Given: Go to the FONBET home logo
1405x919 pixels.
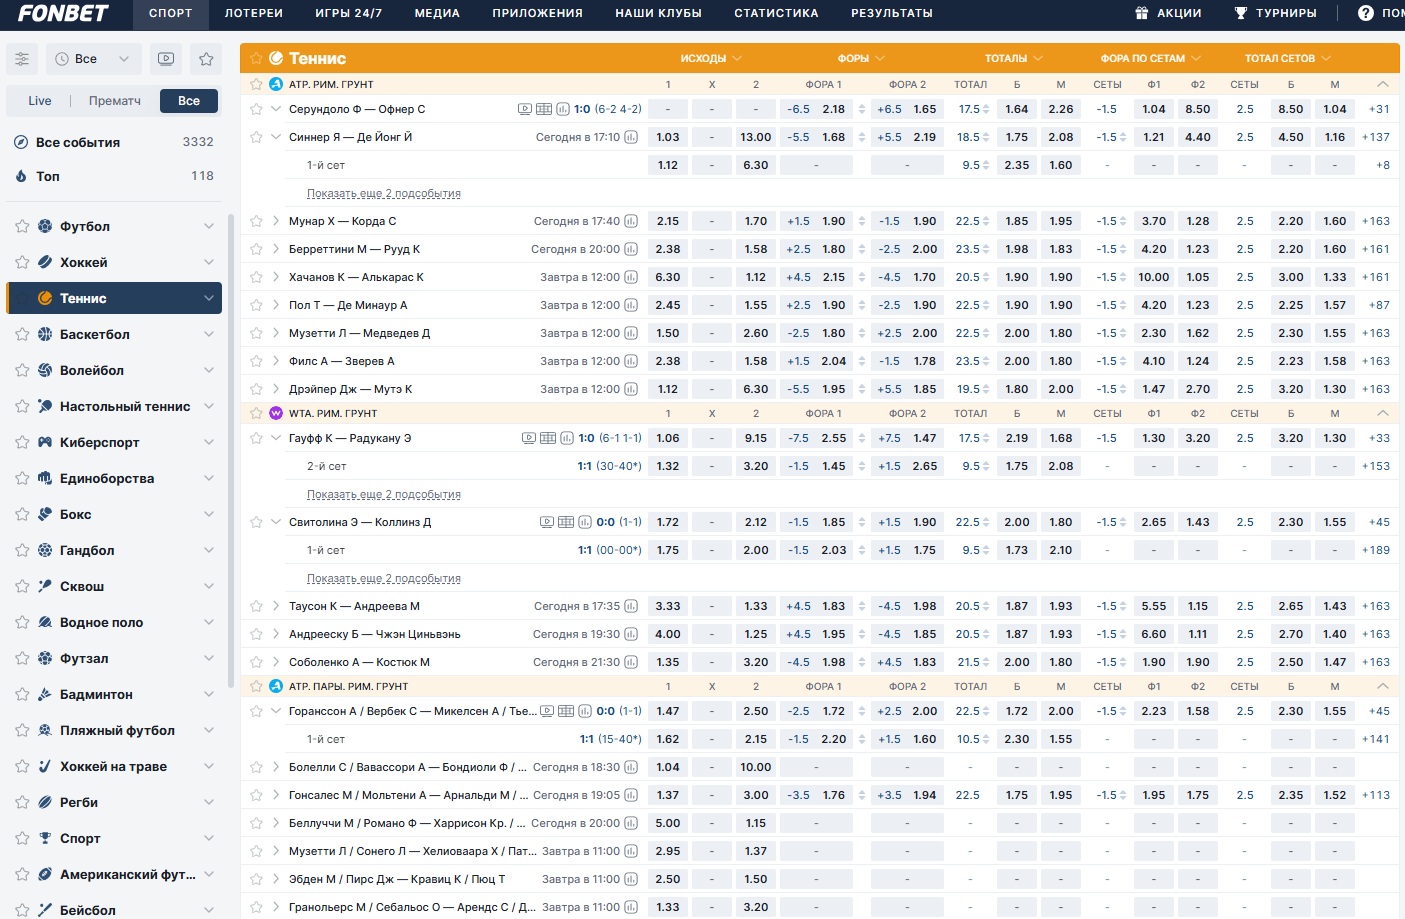Looking at the screenshot, I should point(63,14).
